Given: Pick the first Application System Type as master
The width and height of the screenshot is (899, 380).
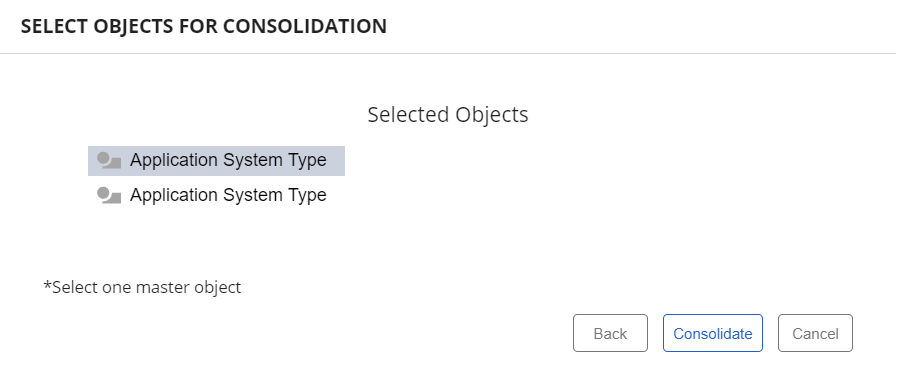Looking at the screenshot, I should tap(216, 160).
